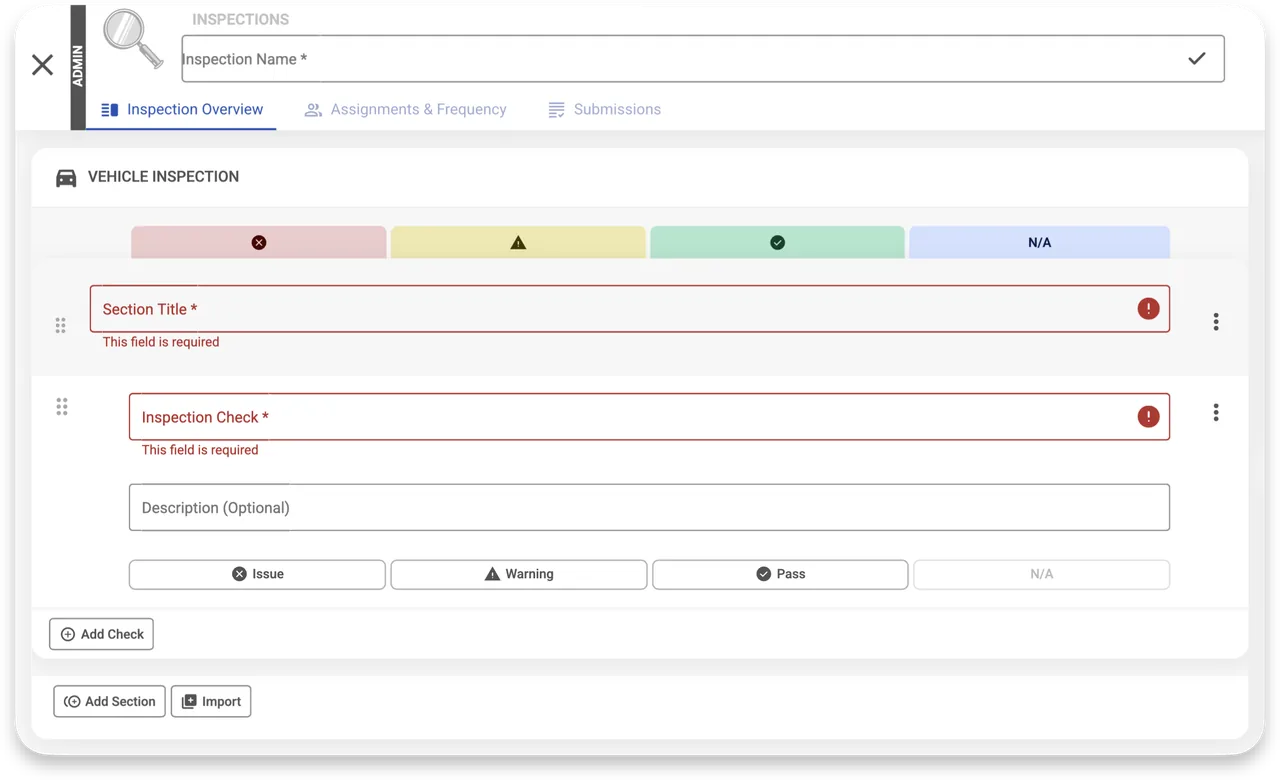Close the inspection editor with X icon
The height and width of the screenshot is (780, 1280).
pos(42,65)
